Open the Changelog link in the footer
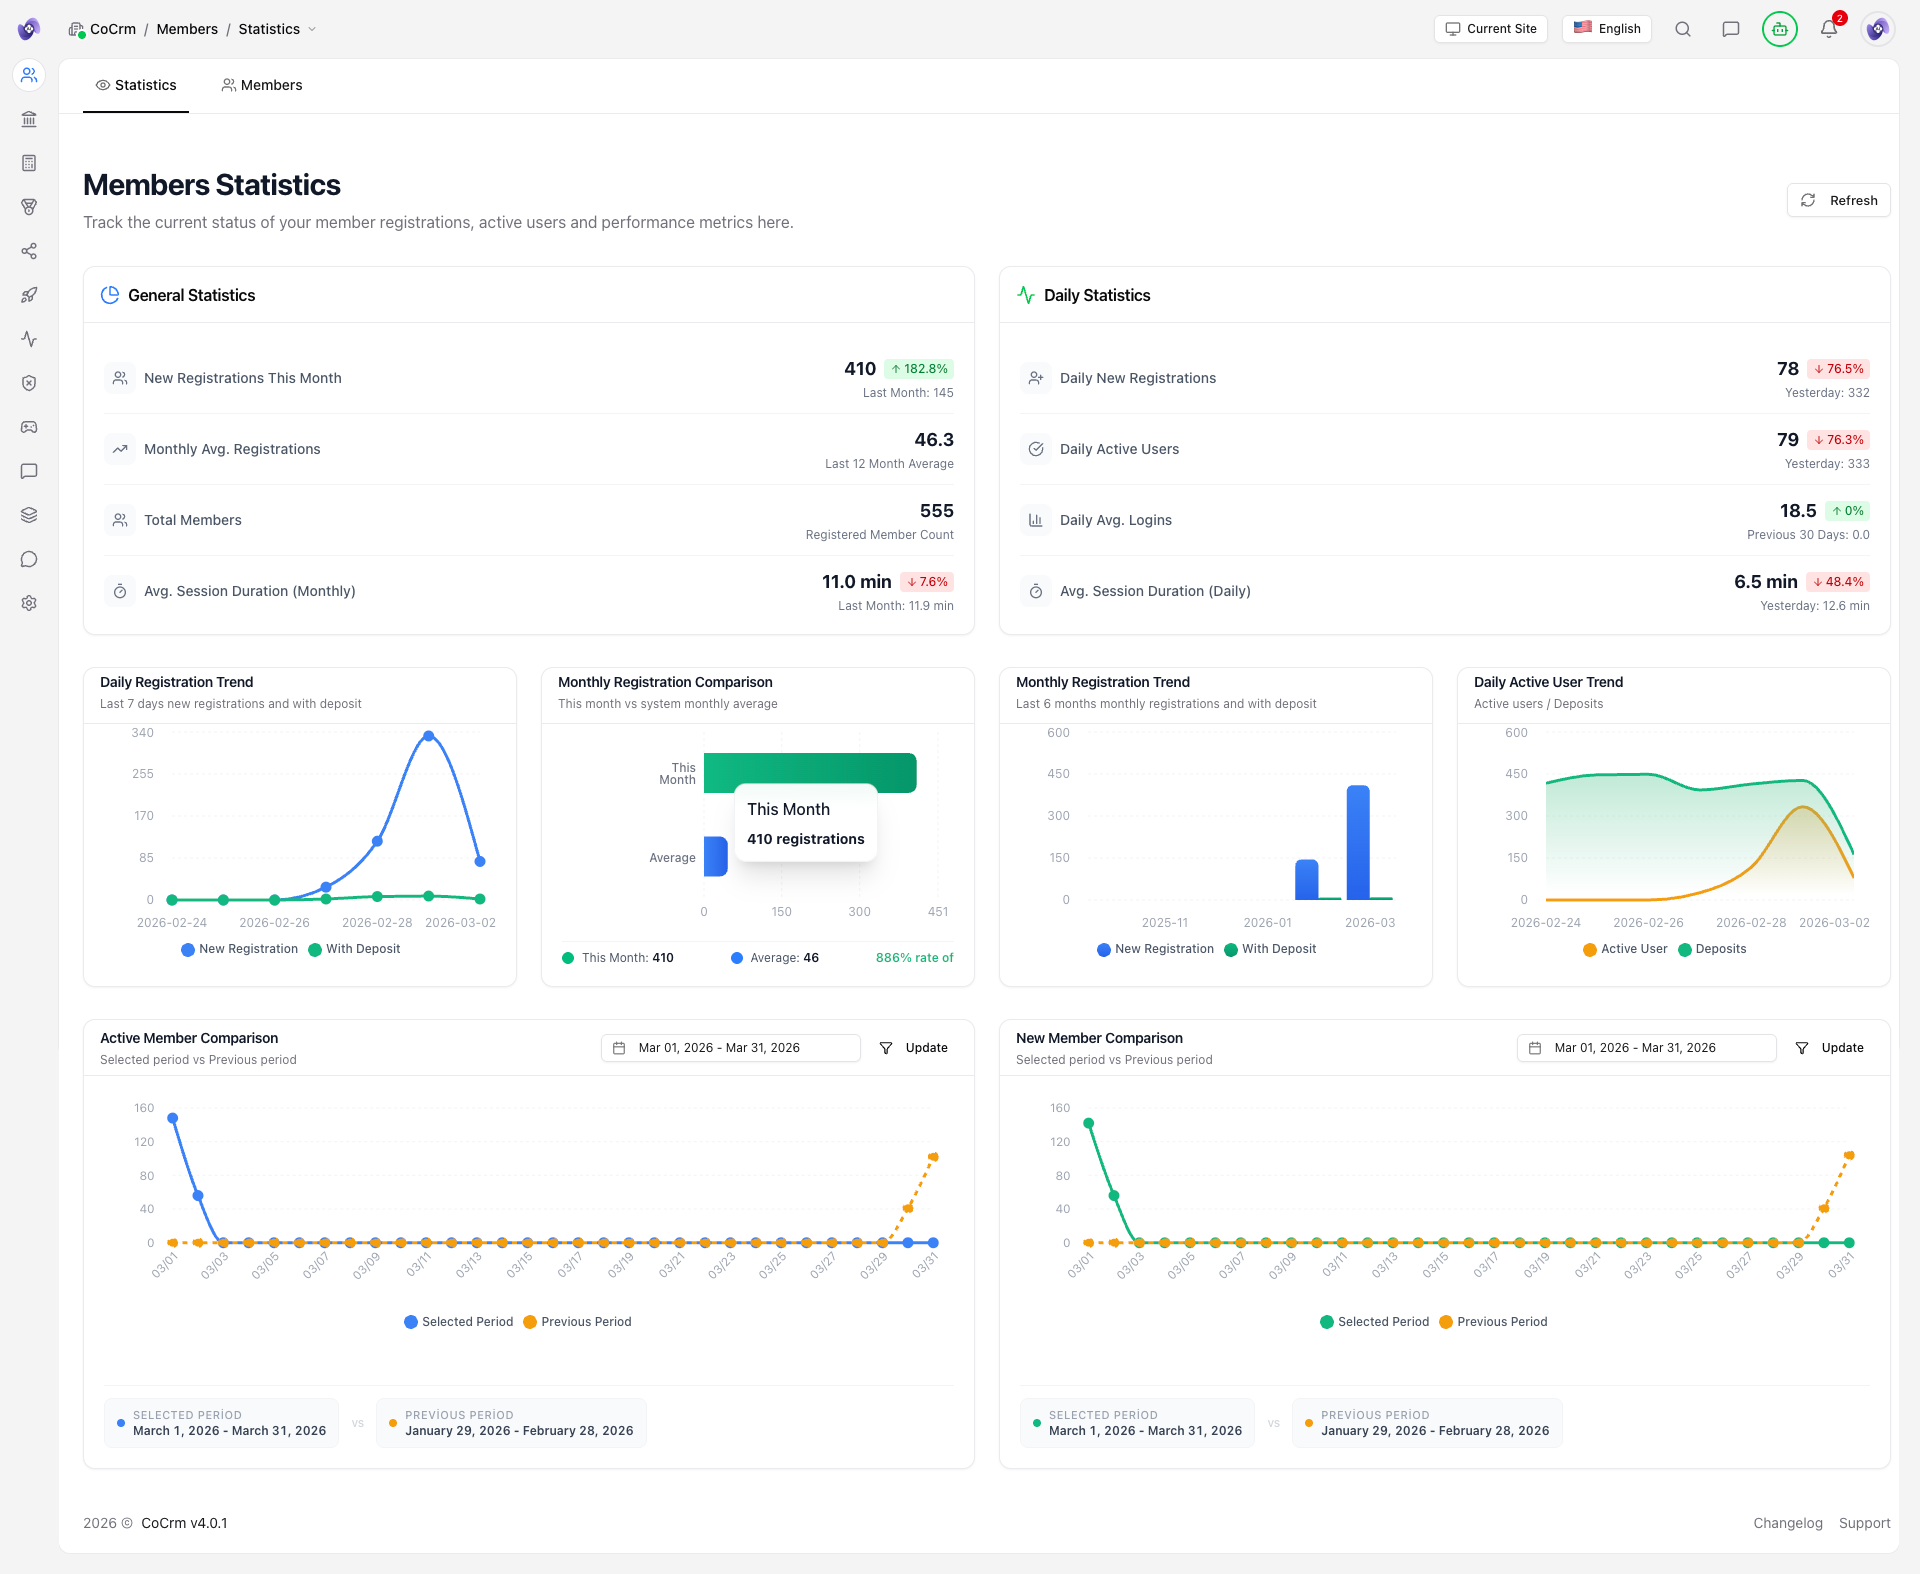Viewport: 1920px width, 1574px height. tap(1788, 1523)
